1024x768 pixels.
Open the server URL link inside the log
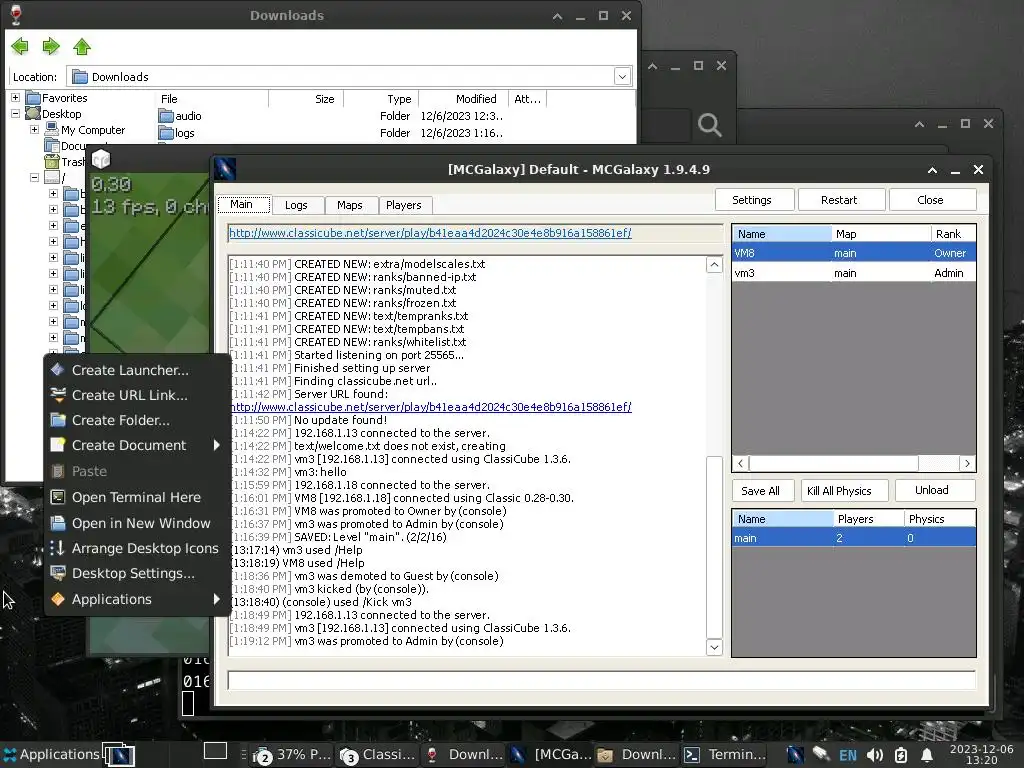431,407
